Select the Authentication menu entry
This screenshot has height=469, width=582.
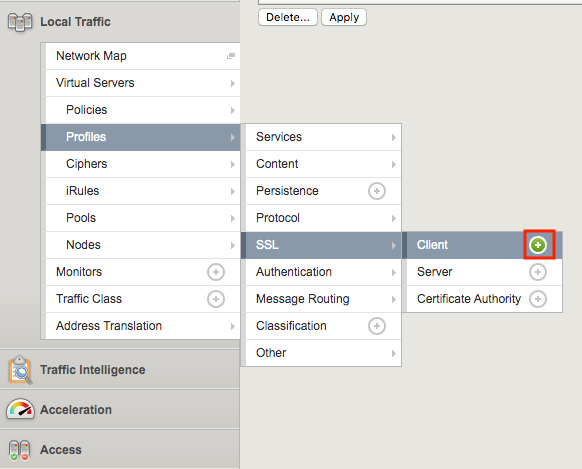(323, 272)
